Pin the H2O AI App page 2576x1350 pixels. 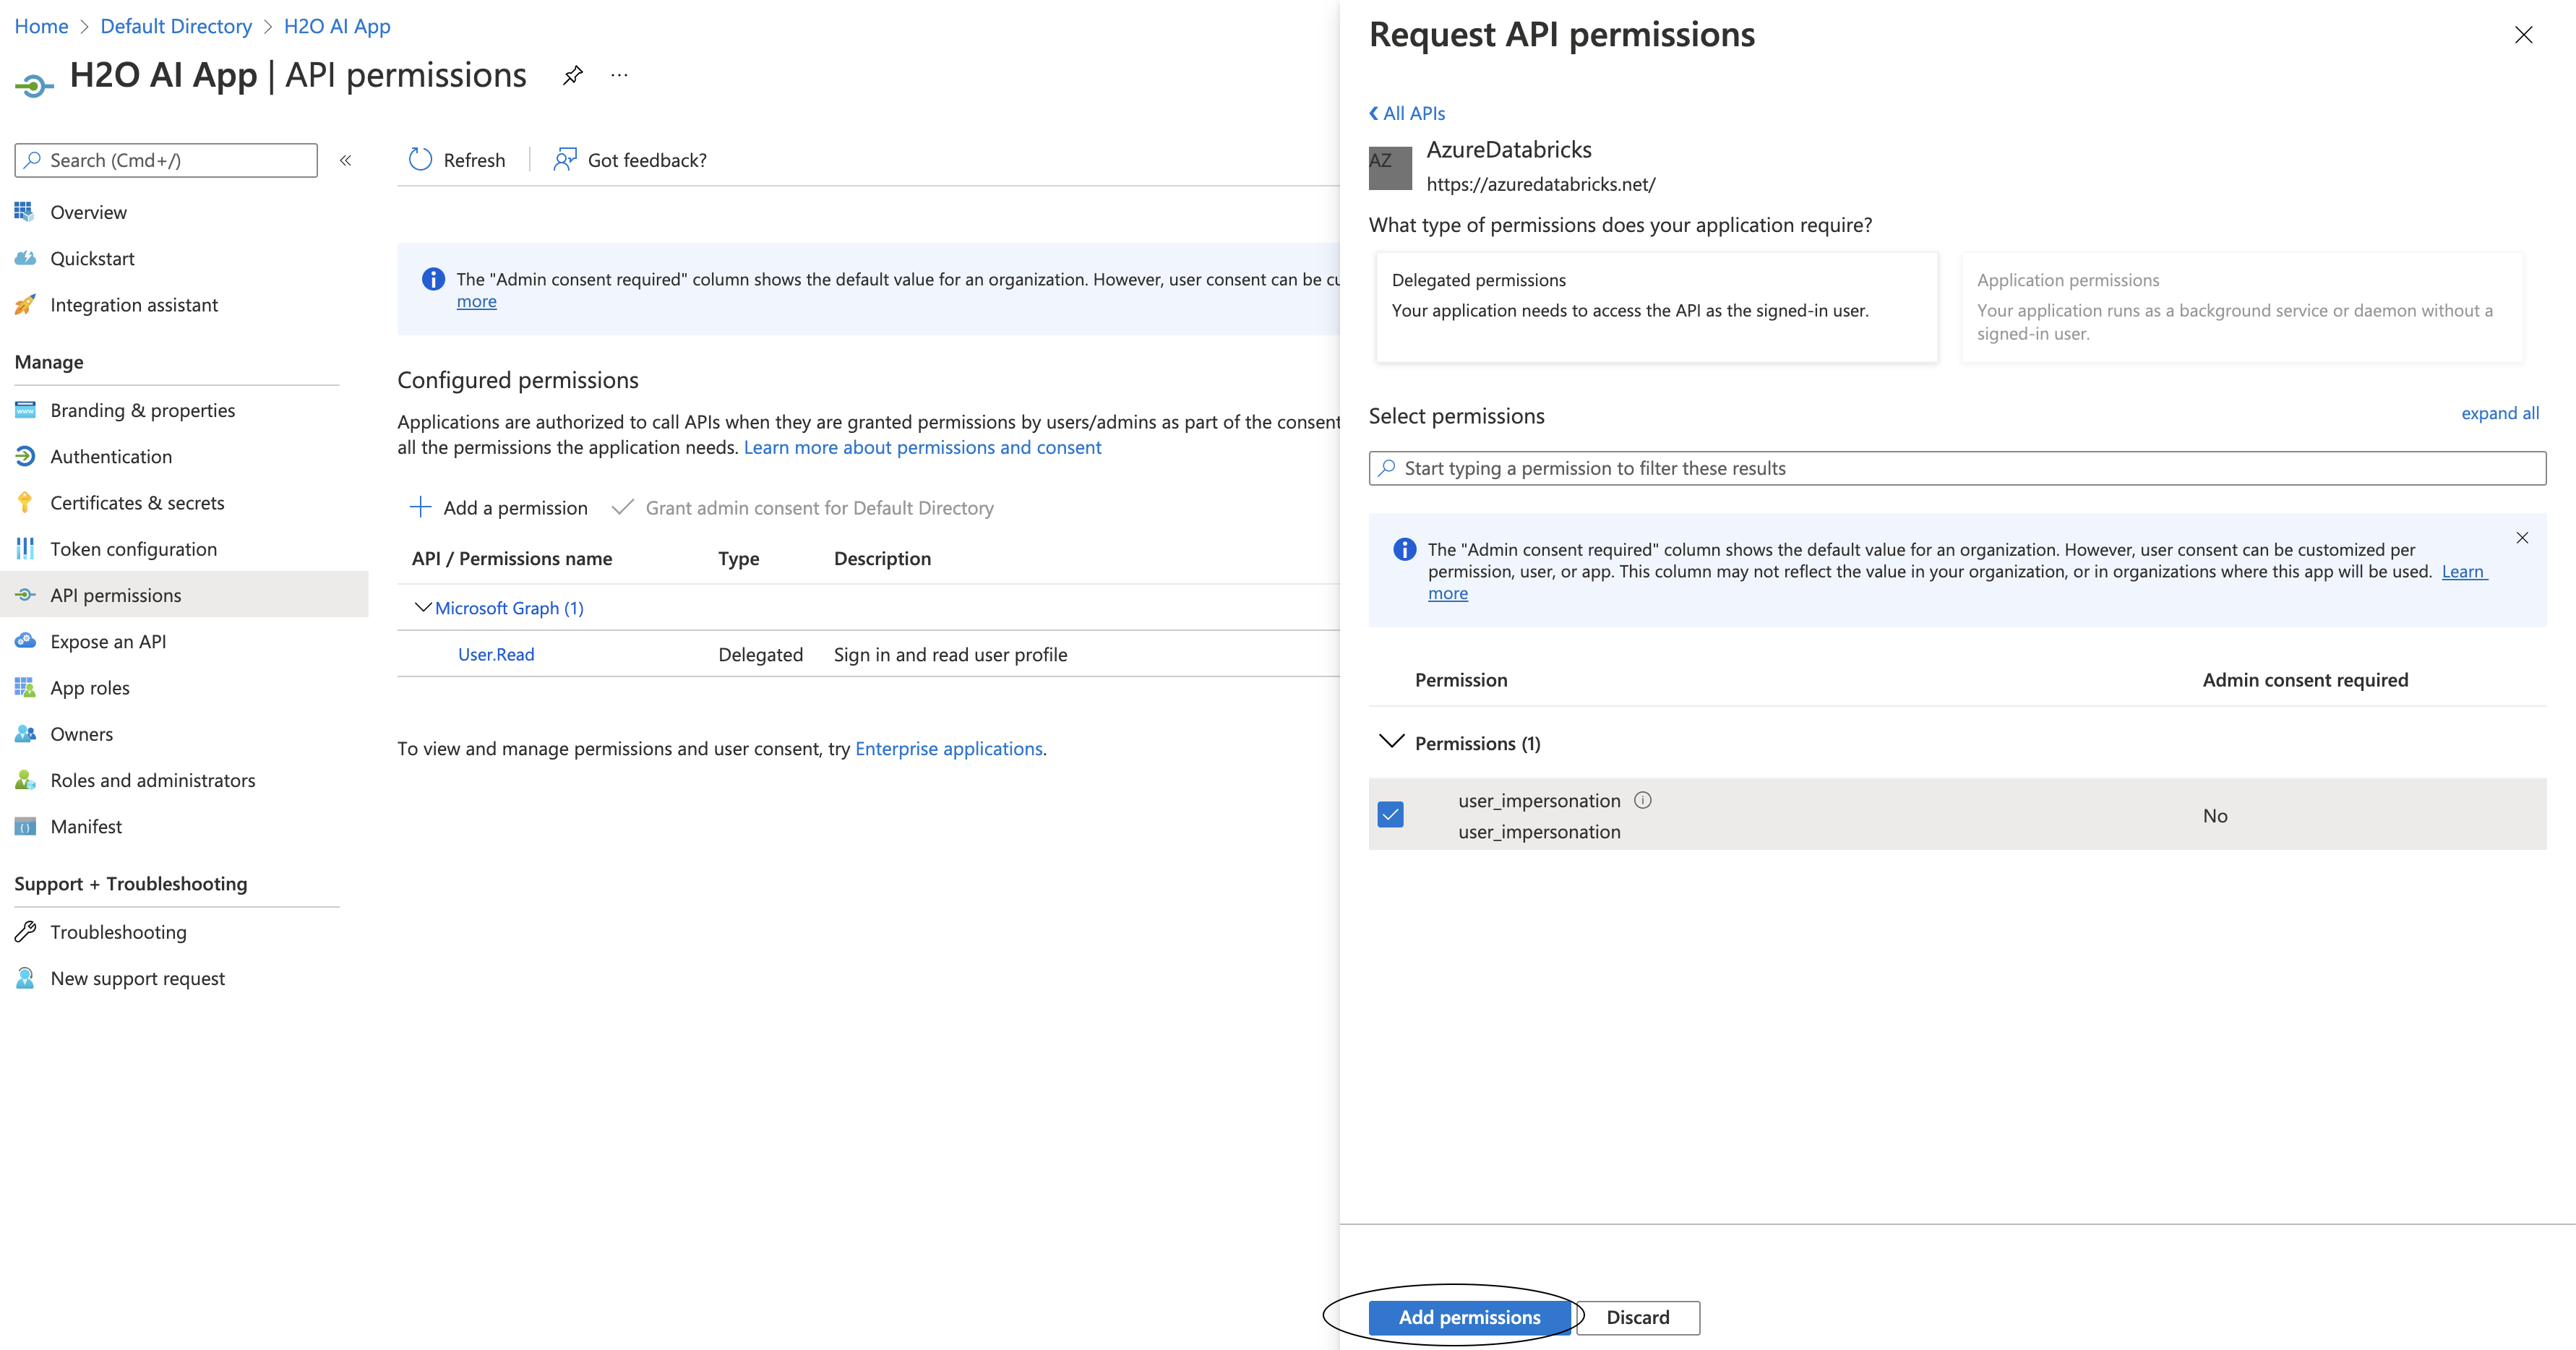[x=572, y=75]
